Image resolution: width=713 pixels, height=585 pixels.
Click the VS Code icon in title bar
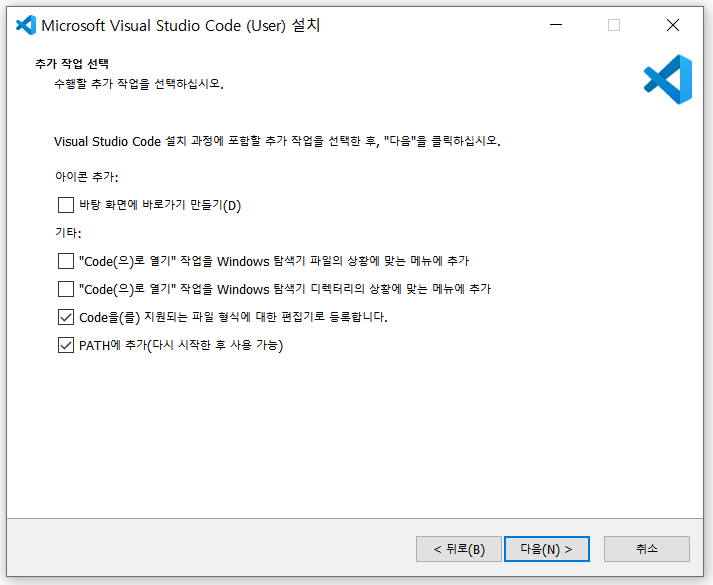coord(26,25)
